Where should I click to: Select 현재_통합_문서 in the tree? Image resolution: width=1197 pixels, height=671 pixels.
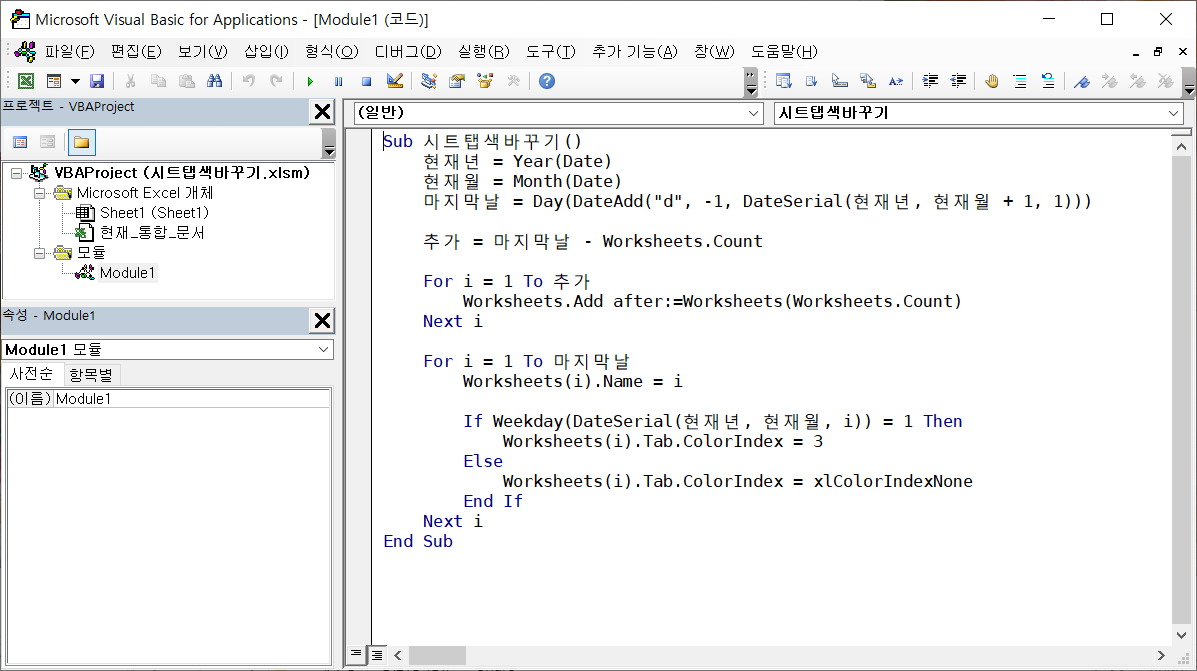click(x=152, y=233)
